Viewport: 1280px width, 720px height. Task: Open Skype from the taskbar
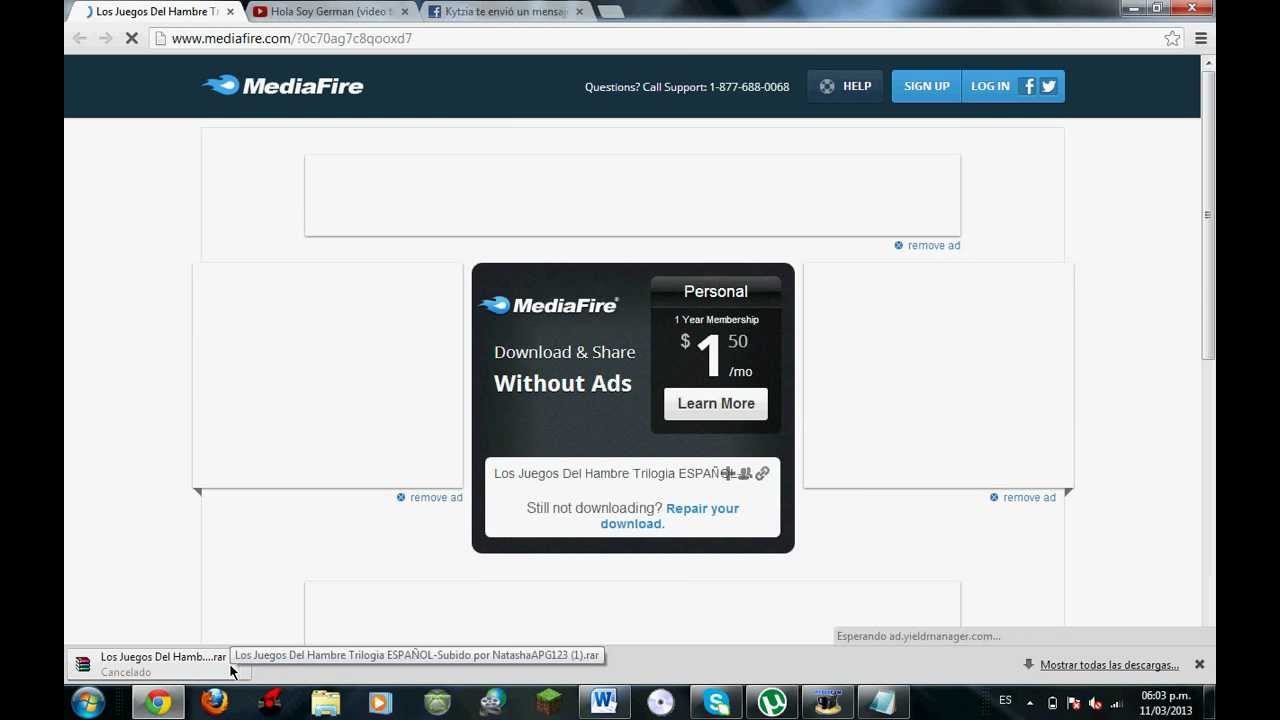716,703
